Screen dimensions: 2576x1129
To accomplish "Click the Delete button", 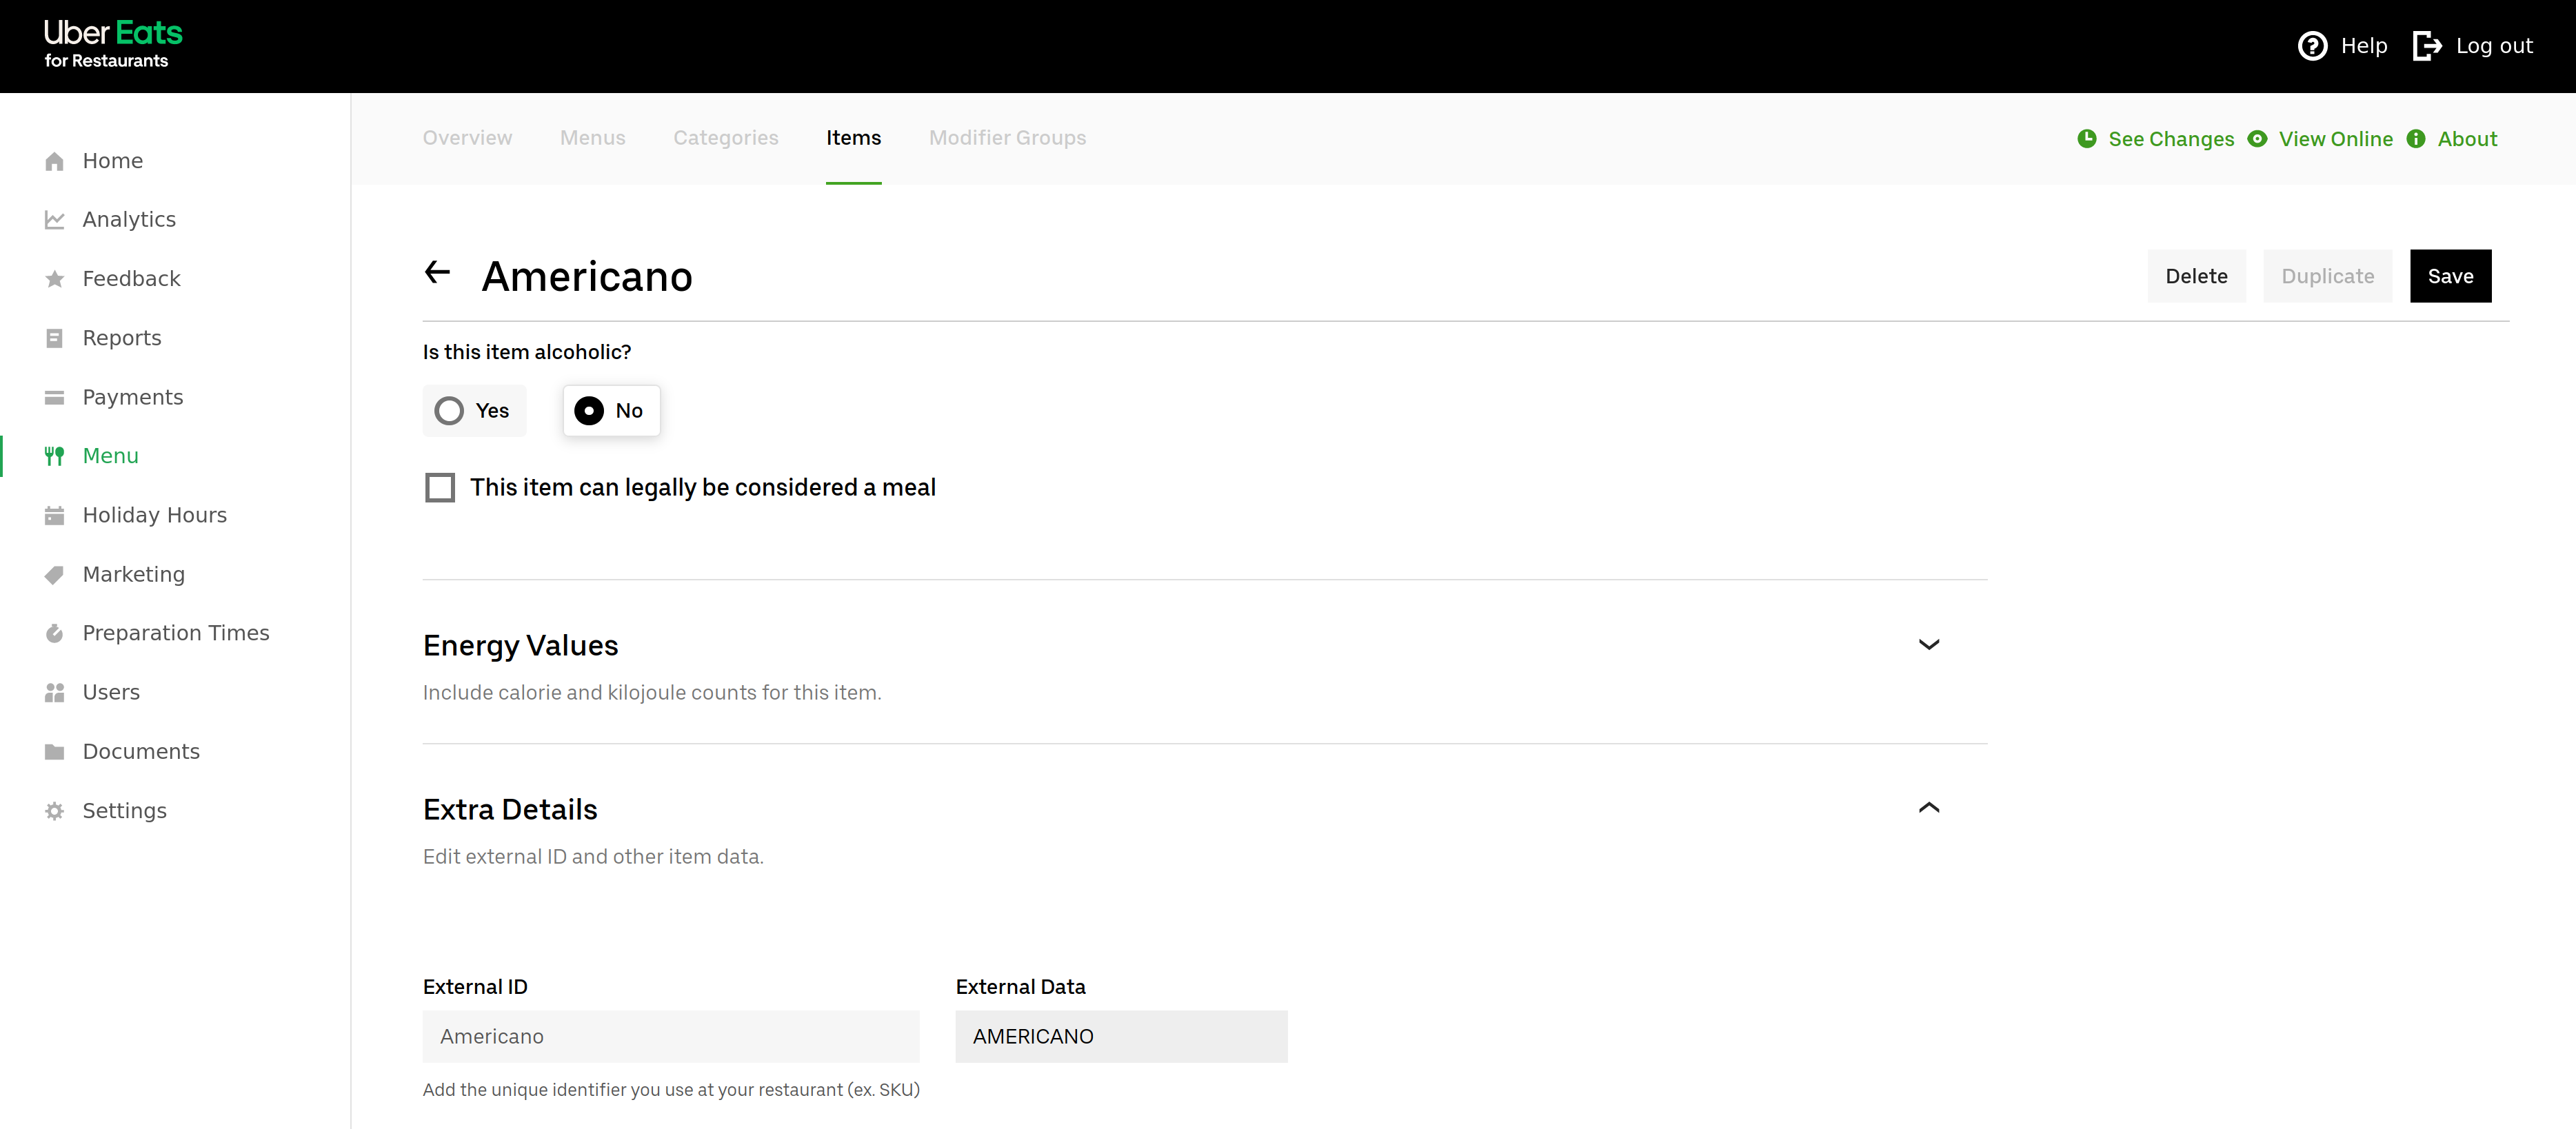I will pos(2196,276).
